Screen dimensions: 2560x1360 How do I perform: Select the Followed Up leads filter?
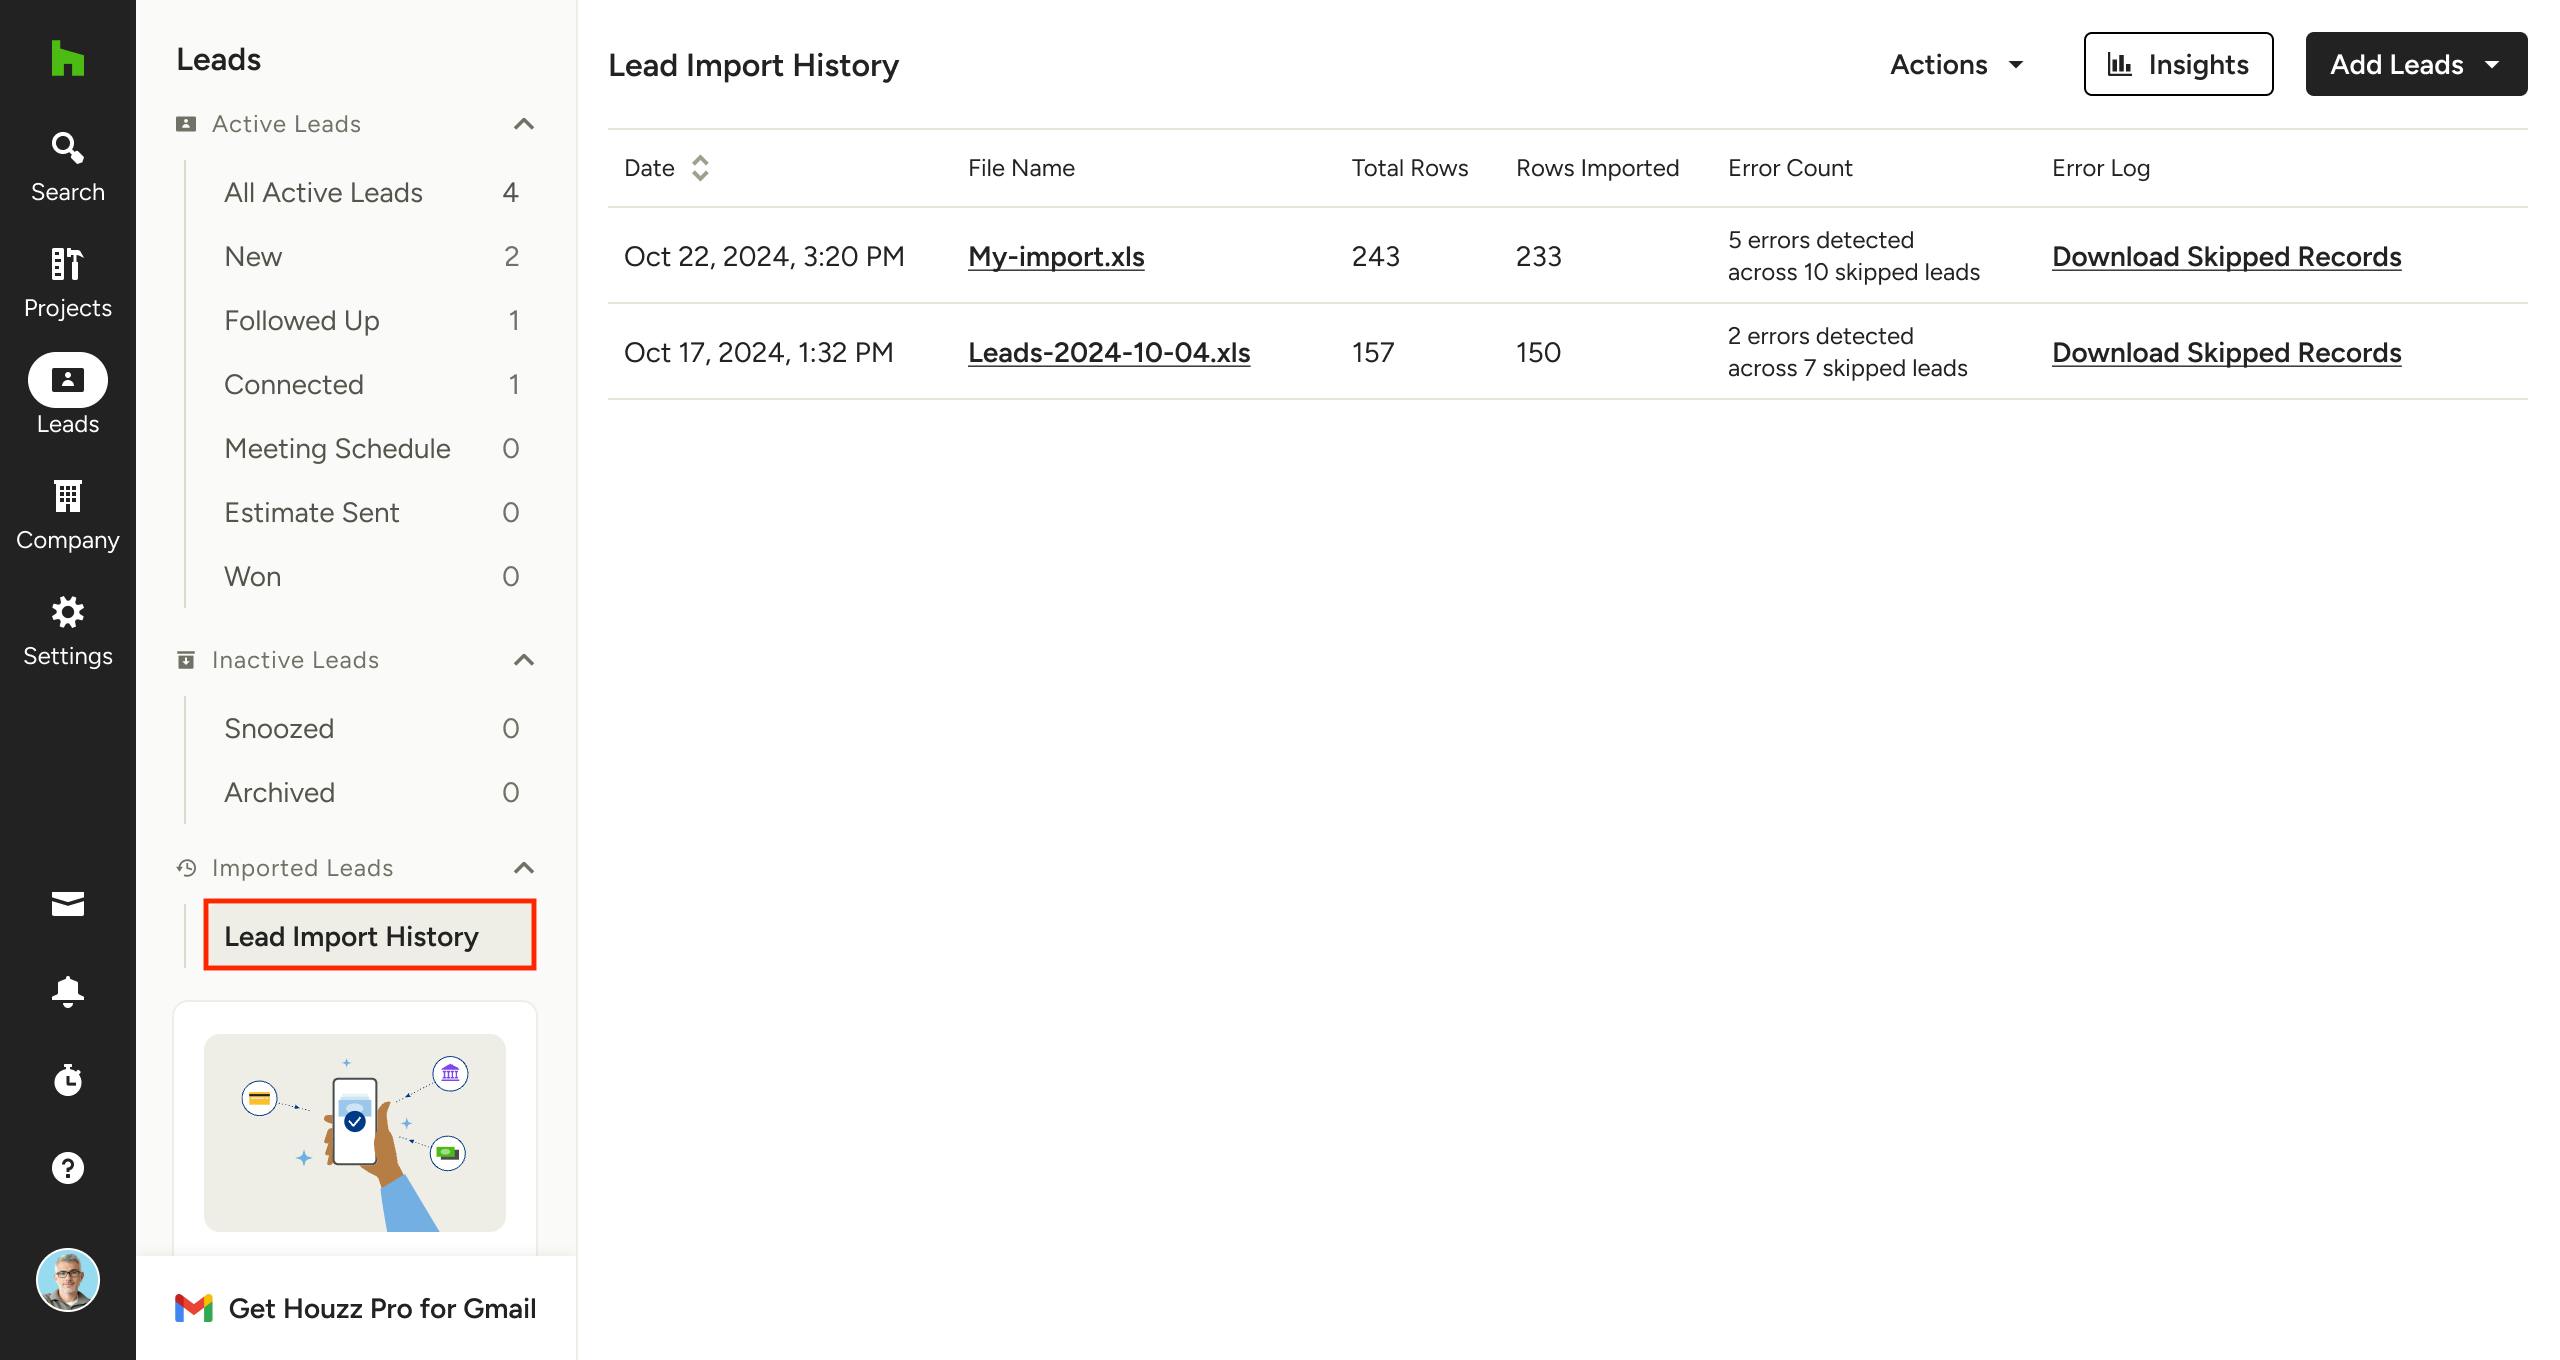click(302, 320)
